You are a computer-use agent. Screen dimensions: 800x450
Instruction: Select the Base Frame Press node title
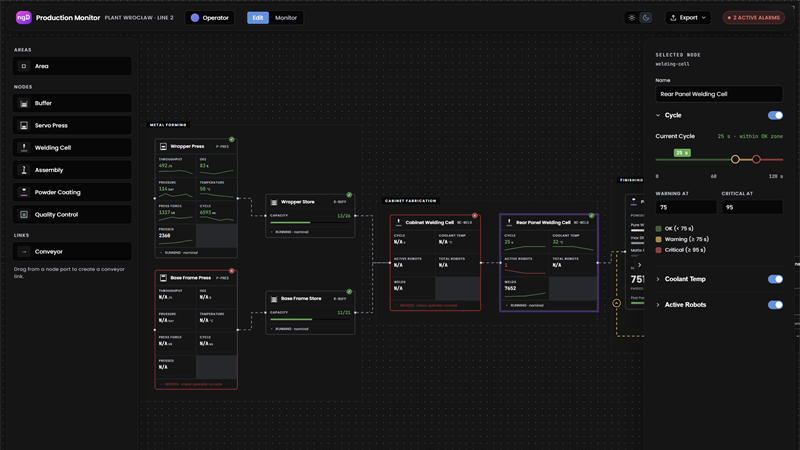pyautogui.click(x=190, y=278)
